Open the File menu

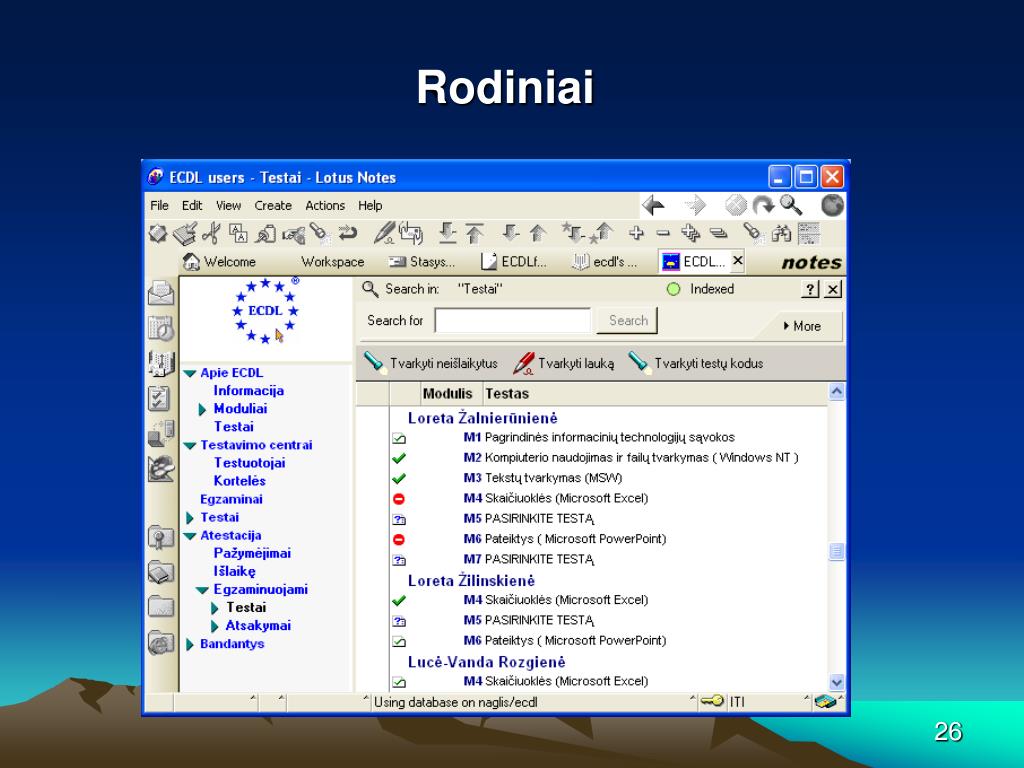[x=159, y=206]
